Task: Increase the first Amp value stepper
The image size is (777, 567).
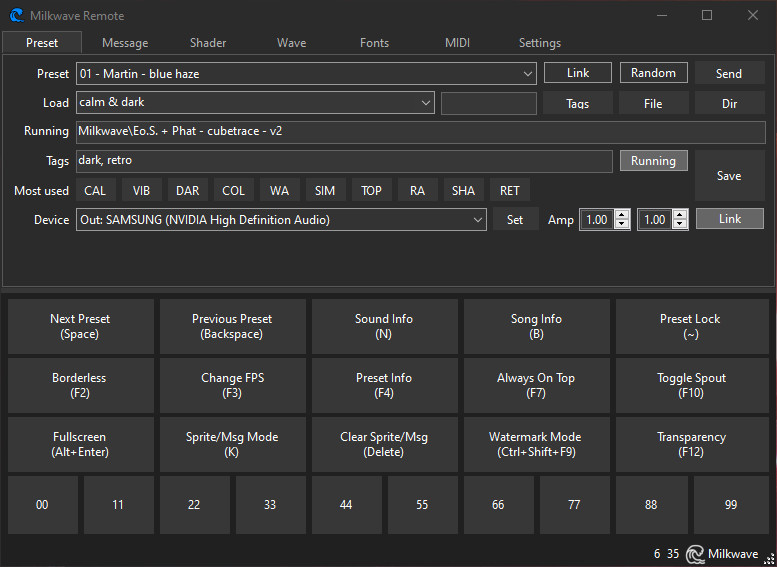Action: [622, 215]
